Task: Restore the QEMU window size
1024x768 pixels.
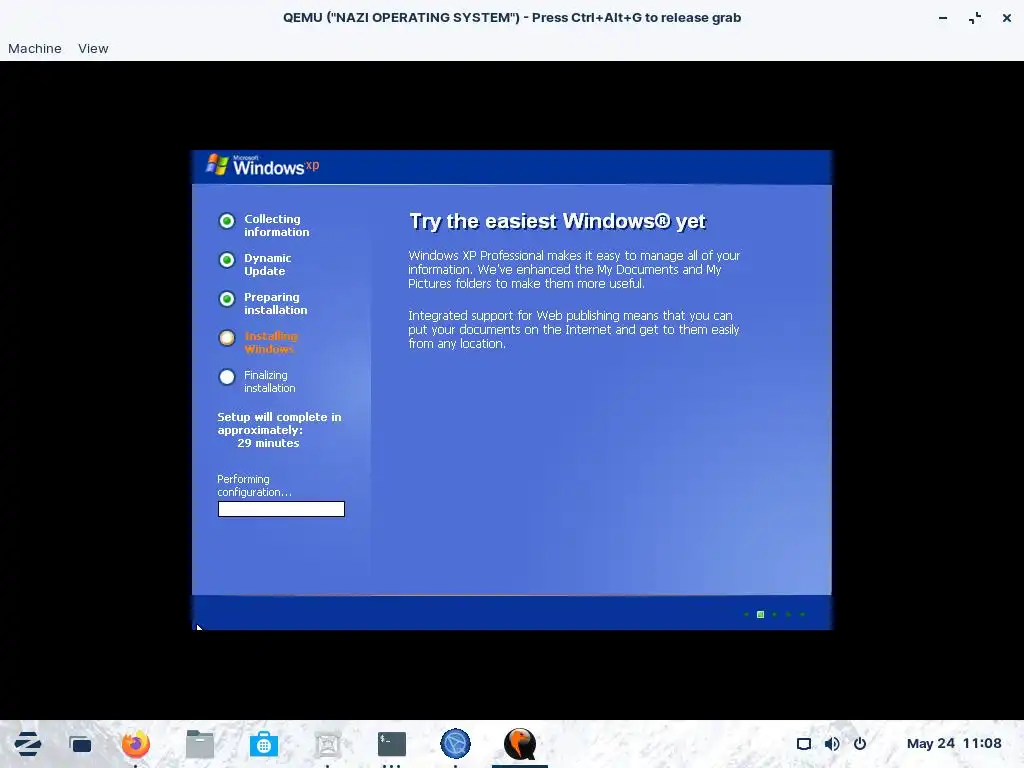Action: [x=975, y=18]
